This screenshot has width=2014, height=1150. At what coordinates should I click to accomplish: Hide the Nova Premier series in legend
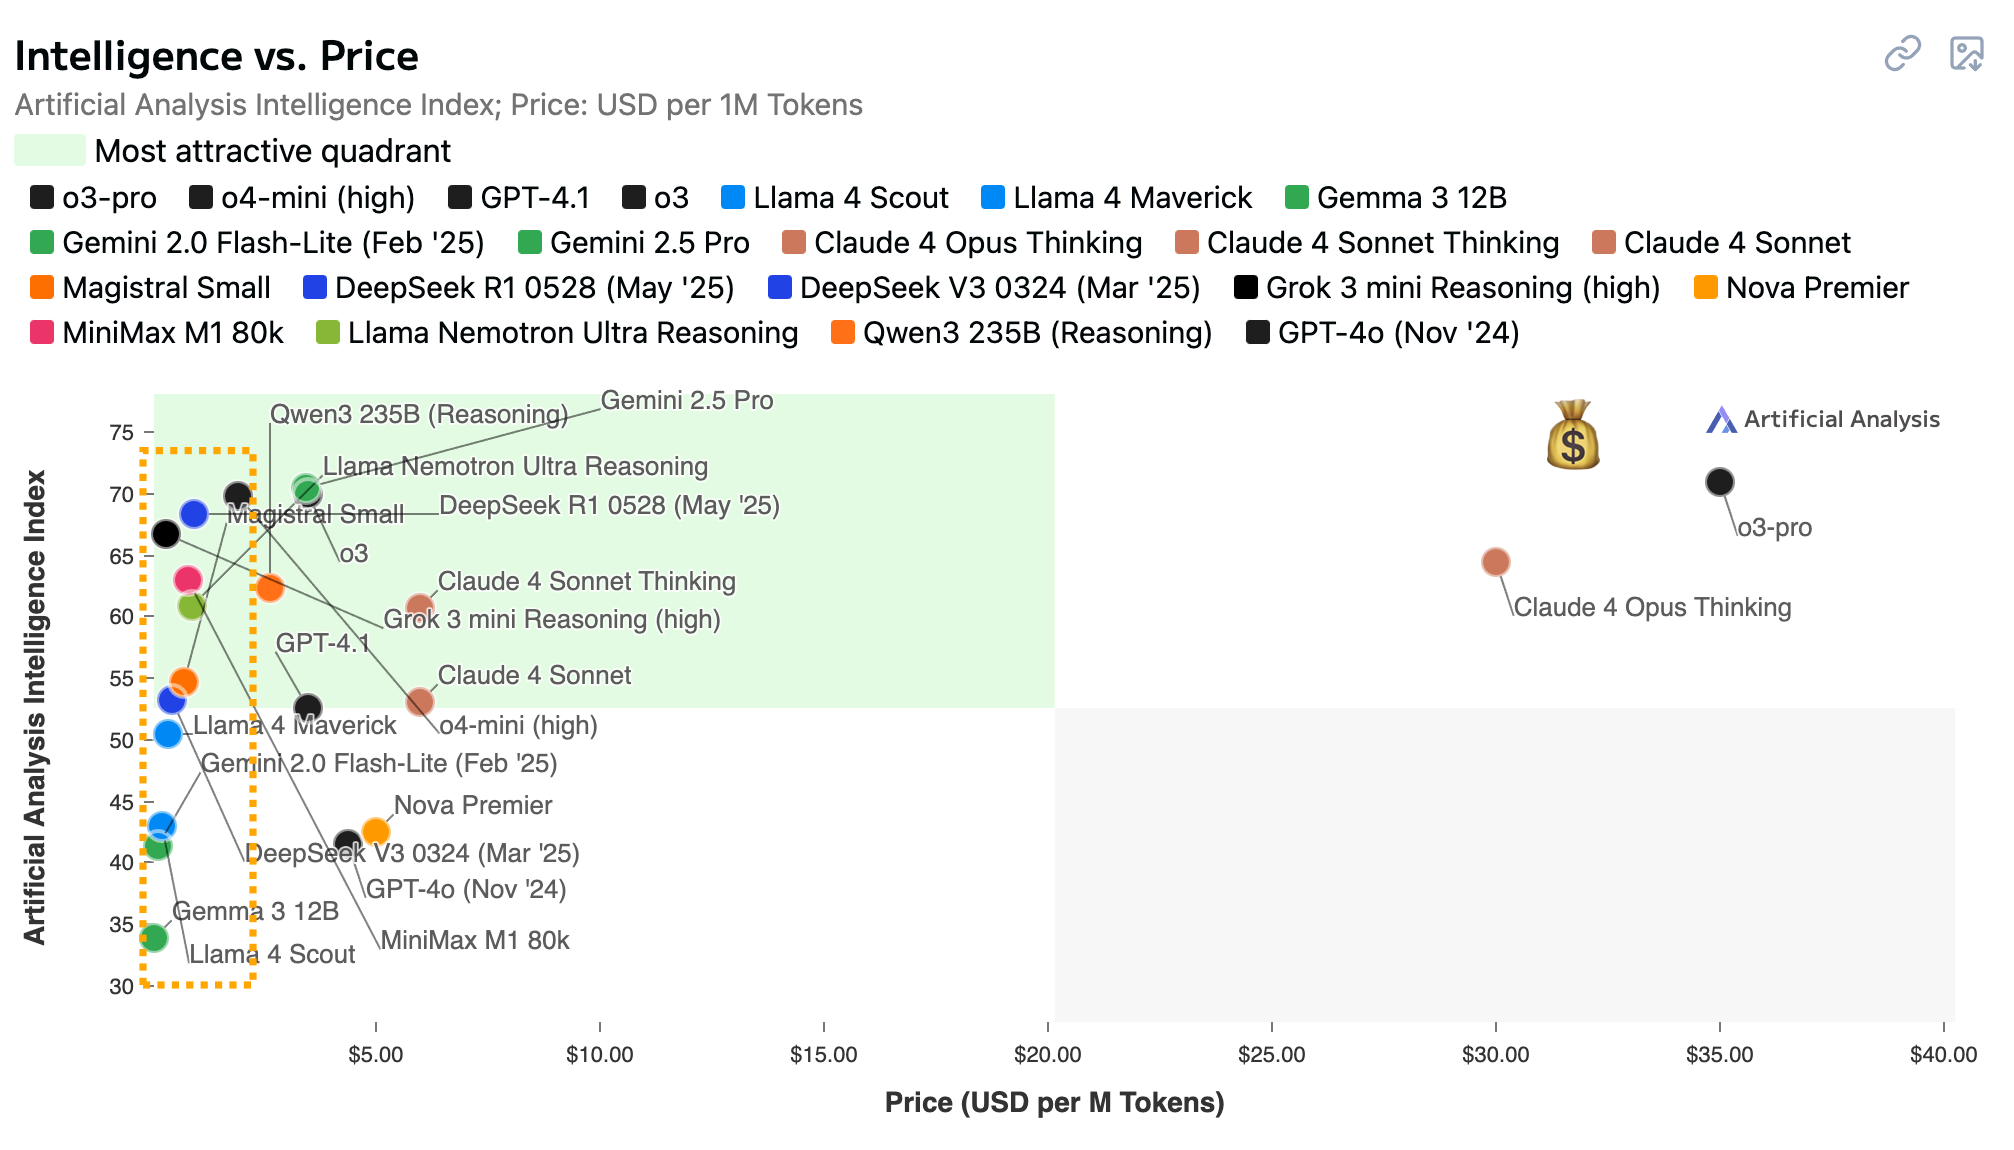(x=1802, y=288)
